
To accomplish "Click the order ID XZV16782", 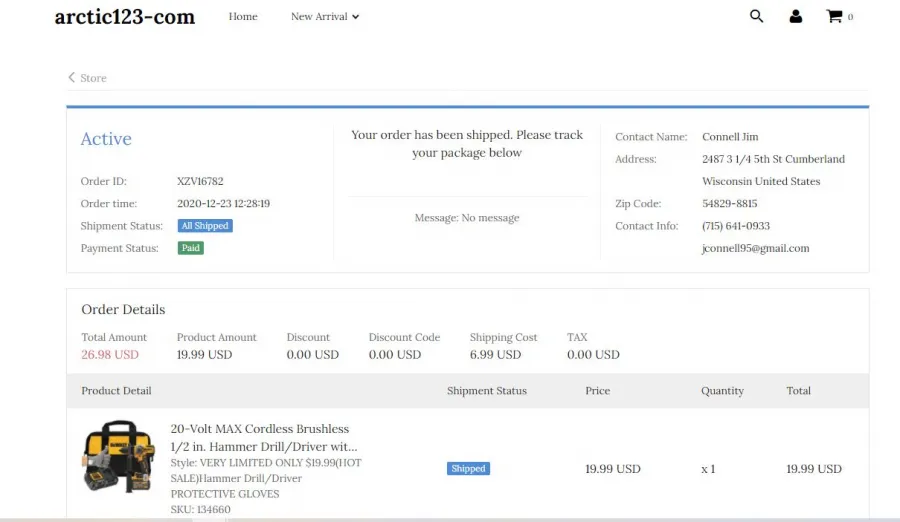I will point(200,181).
